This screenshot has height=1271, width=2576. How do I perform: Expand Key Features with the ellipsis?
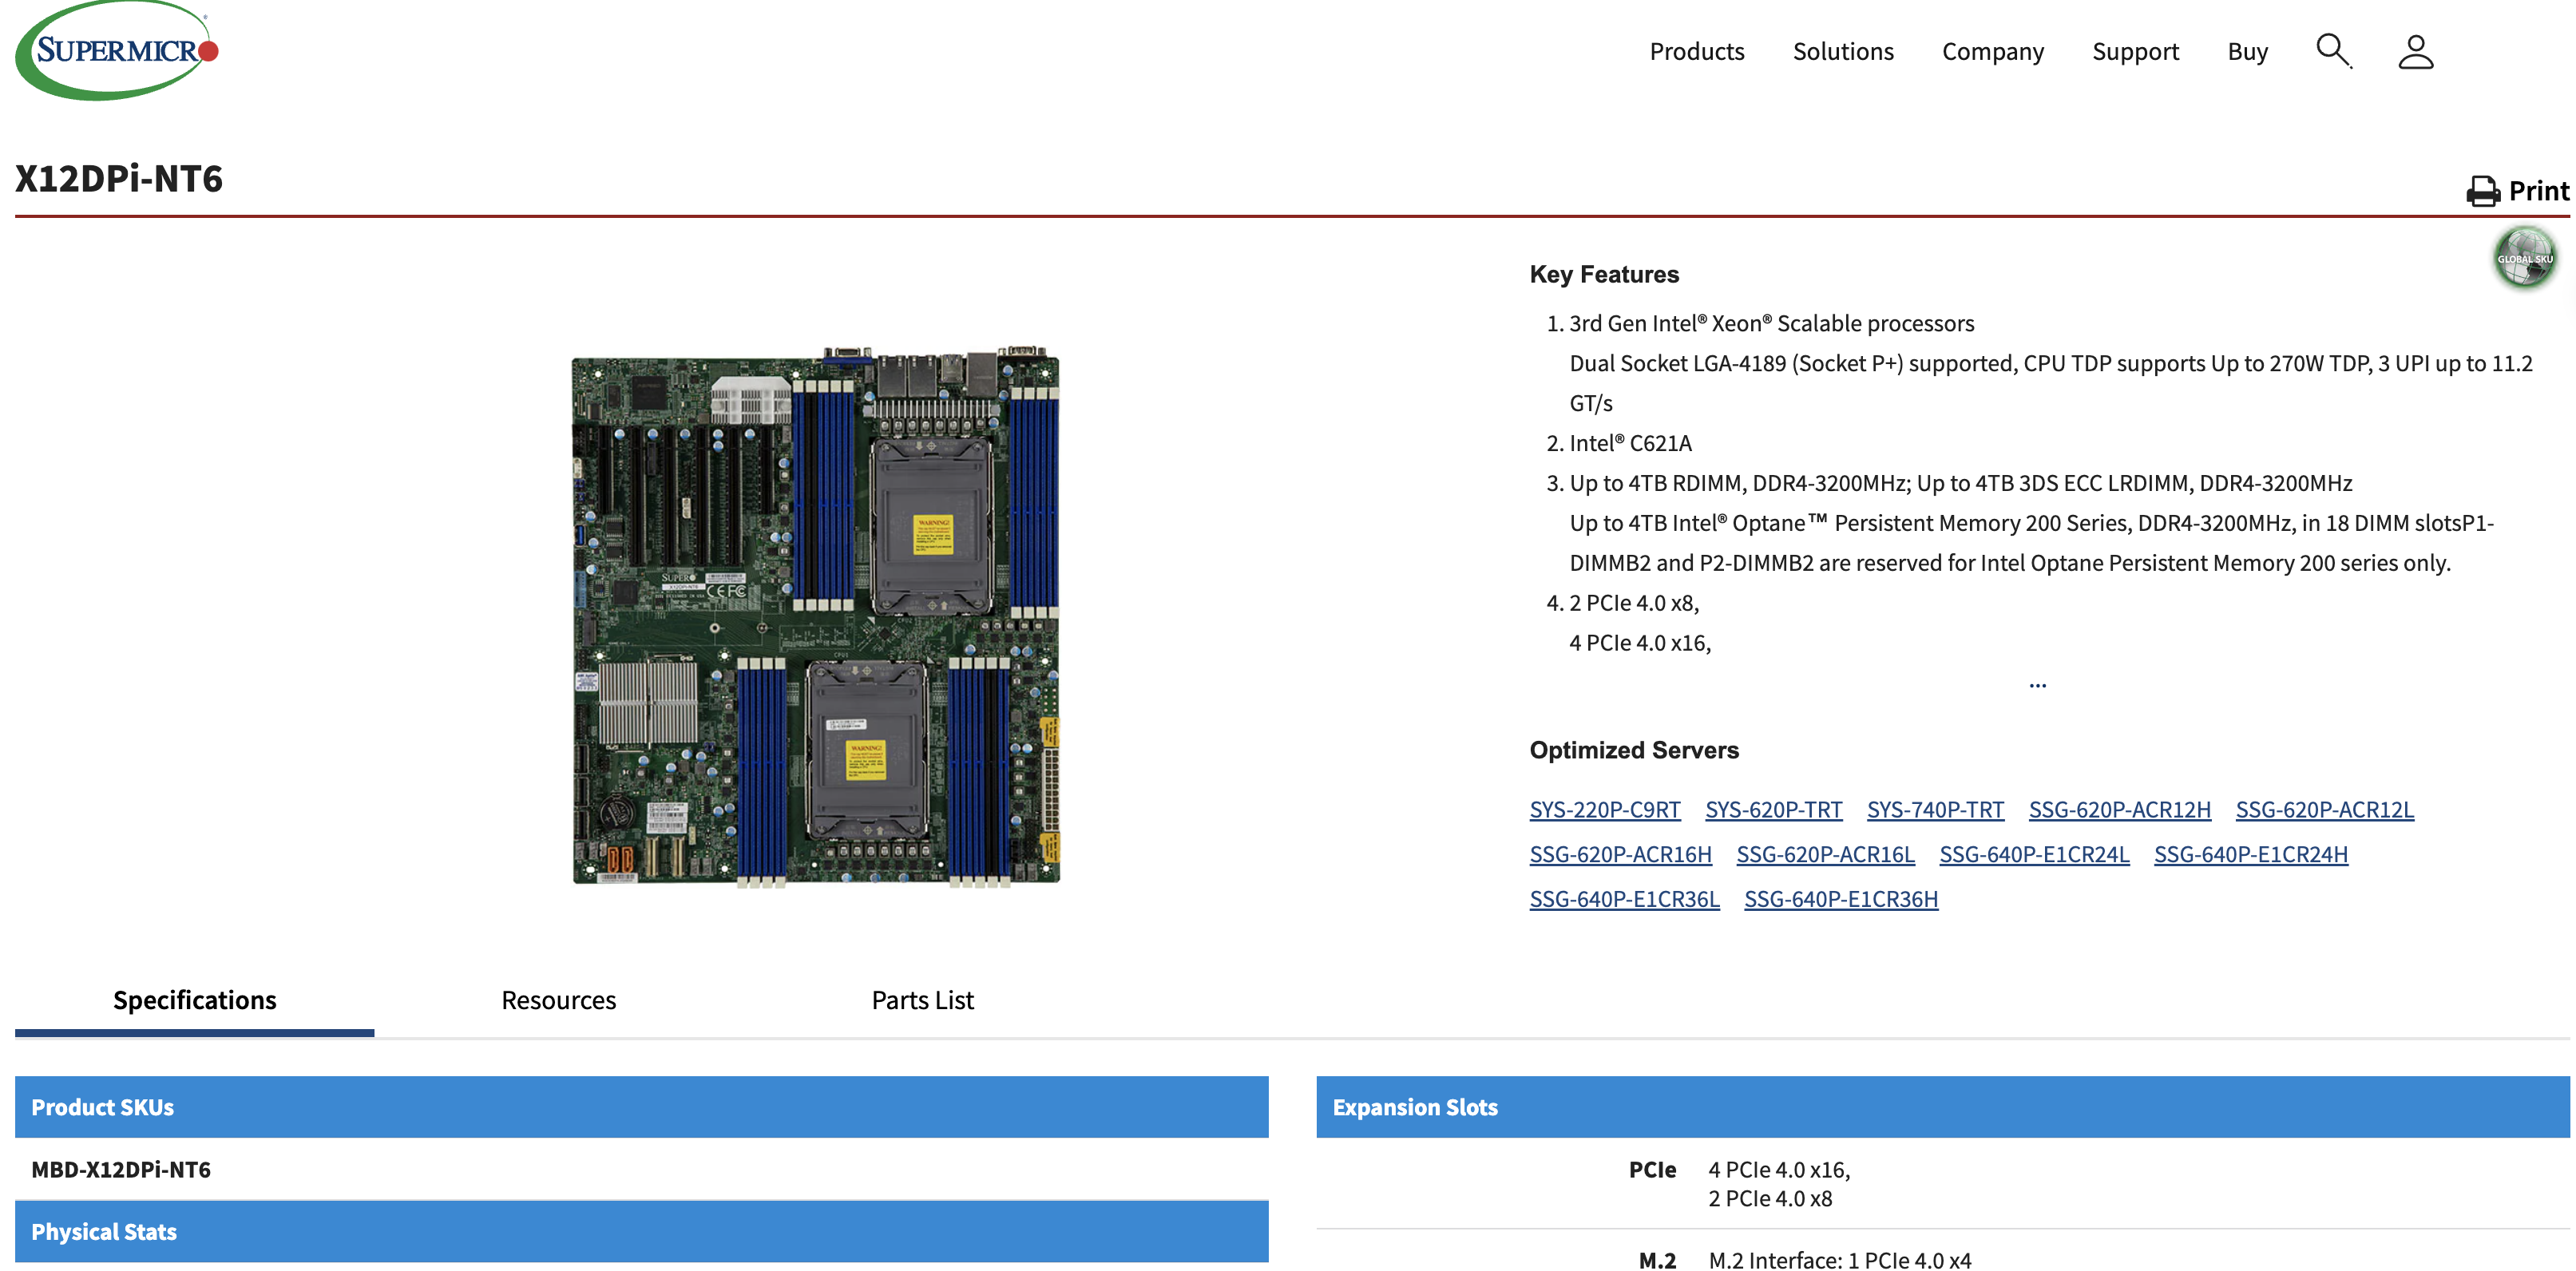click(2037, 686)
